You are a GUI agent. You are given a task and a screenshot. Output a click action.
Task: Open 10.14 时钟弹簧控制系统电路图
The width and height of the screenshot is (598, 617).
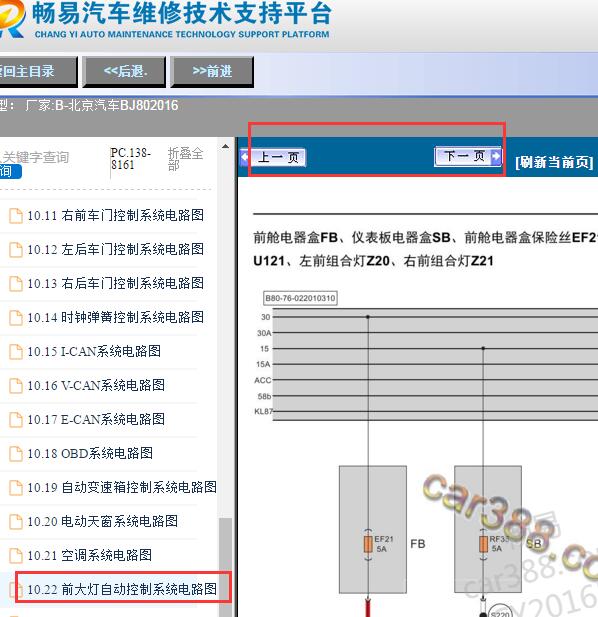tap(115, 317)
